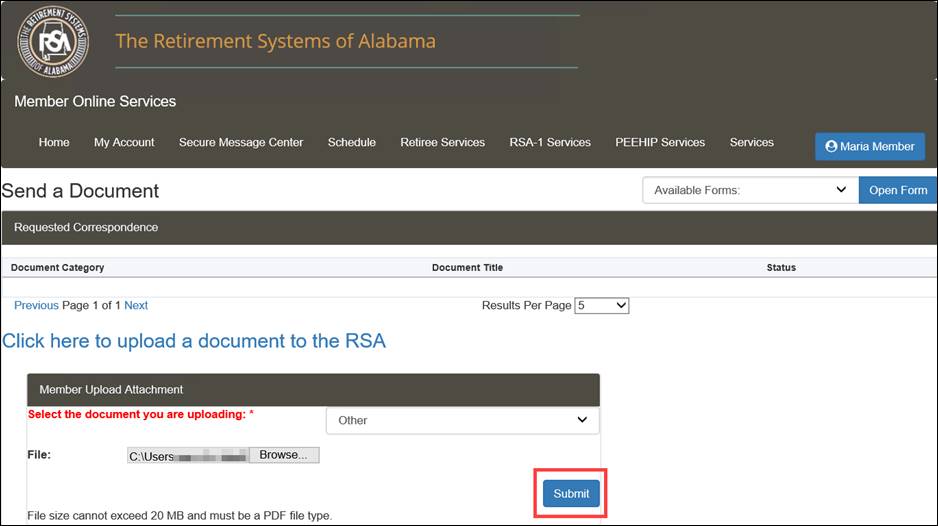Go to Next results page
Viewport: 938px width, 526px height.
tap(136, 305)
